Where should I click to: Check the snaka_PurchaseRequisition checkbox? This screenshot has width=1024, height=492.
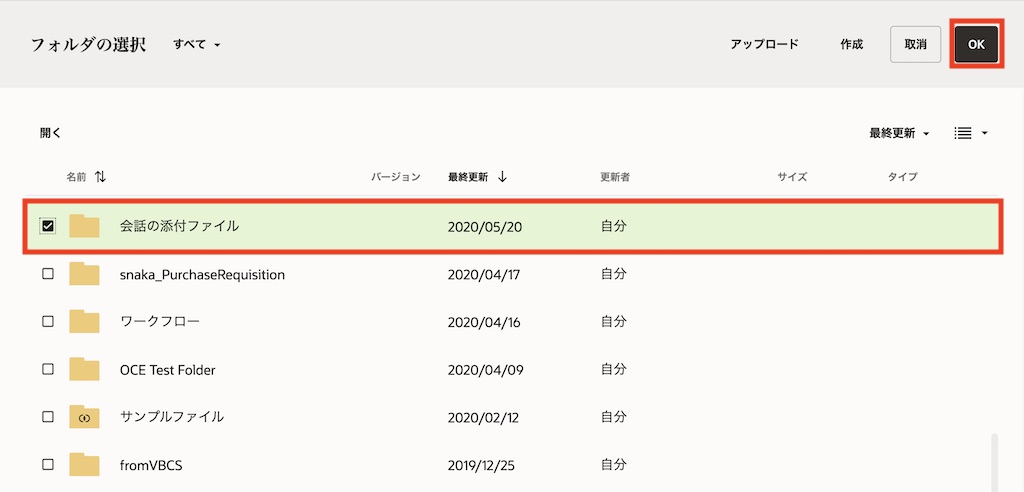(48, 274)
